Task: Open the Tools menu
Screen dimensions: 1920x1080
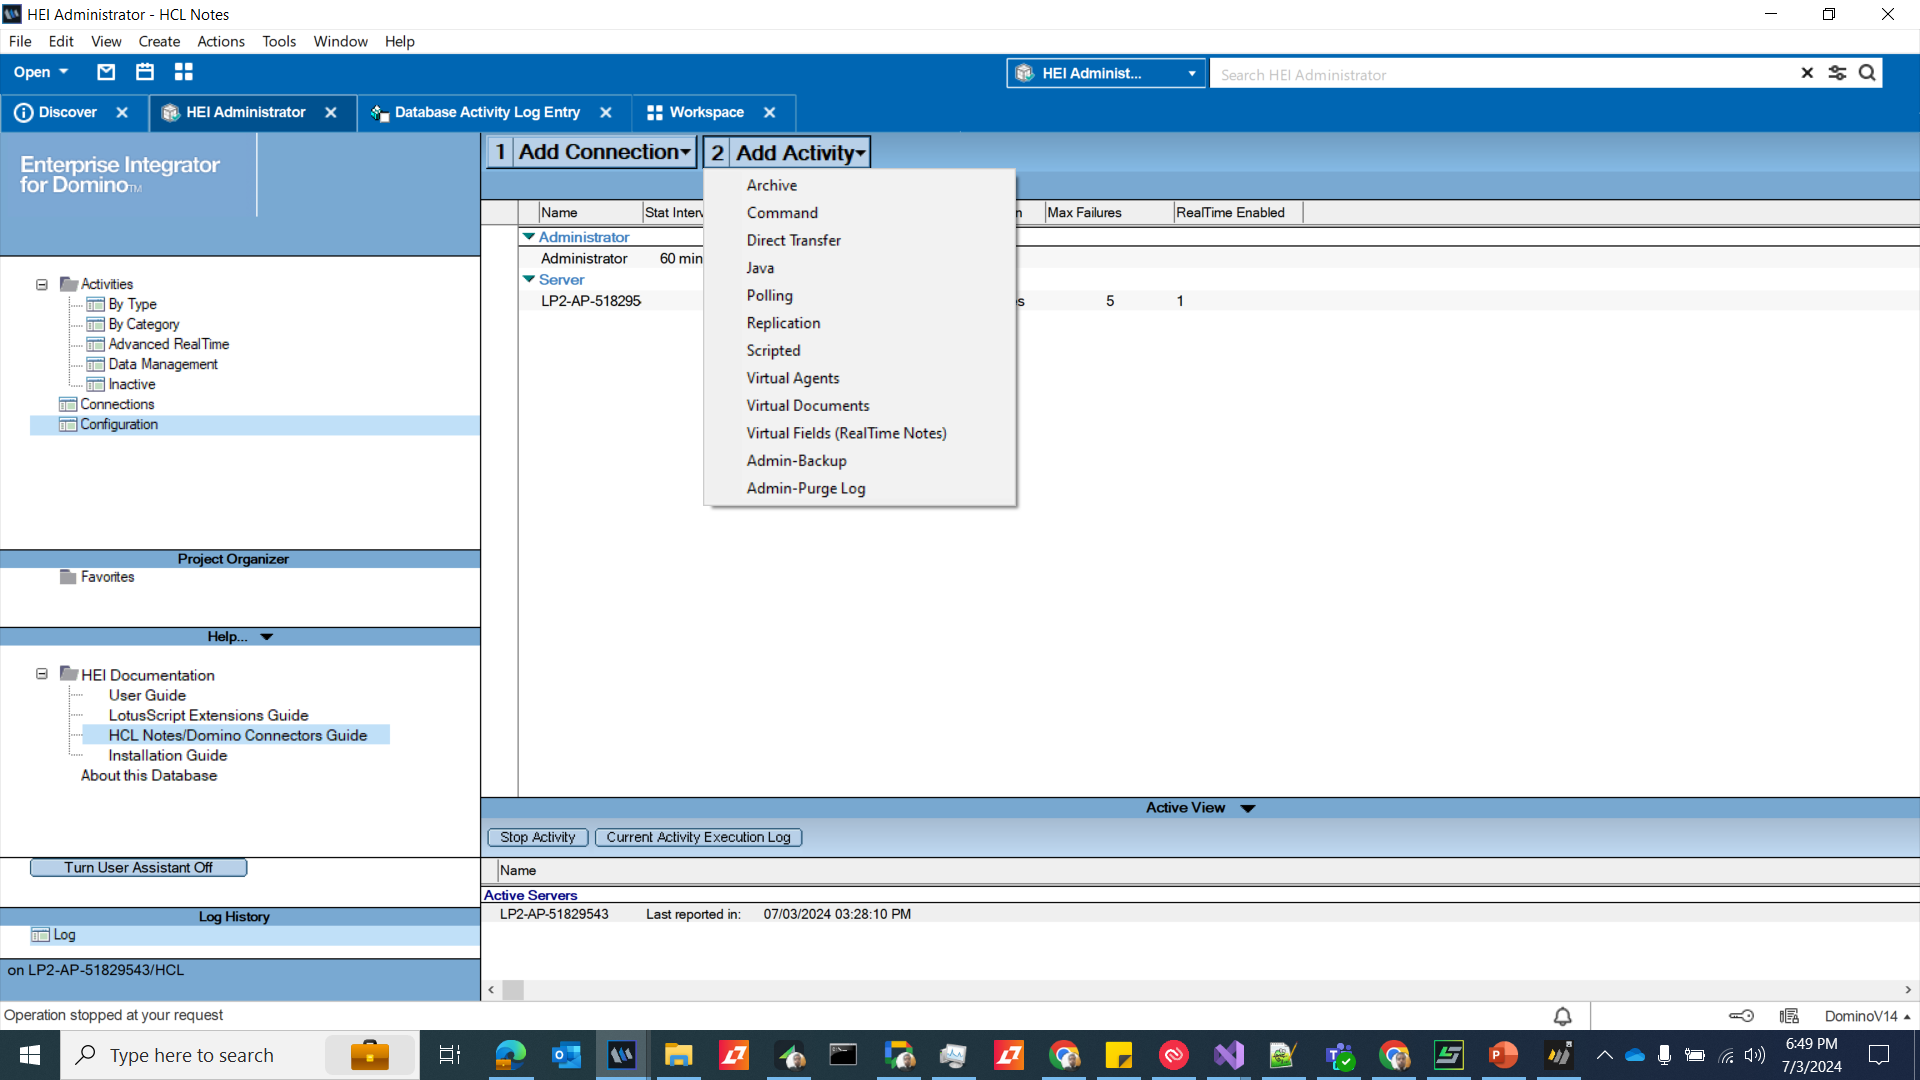Action: tap(279, 41)
